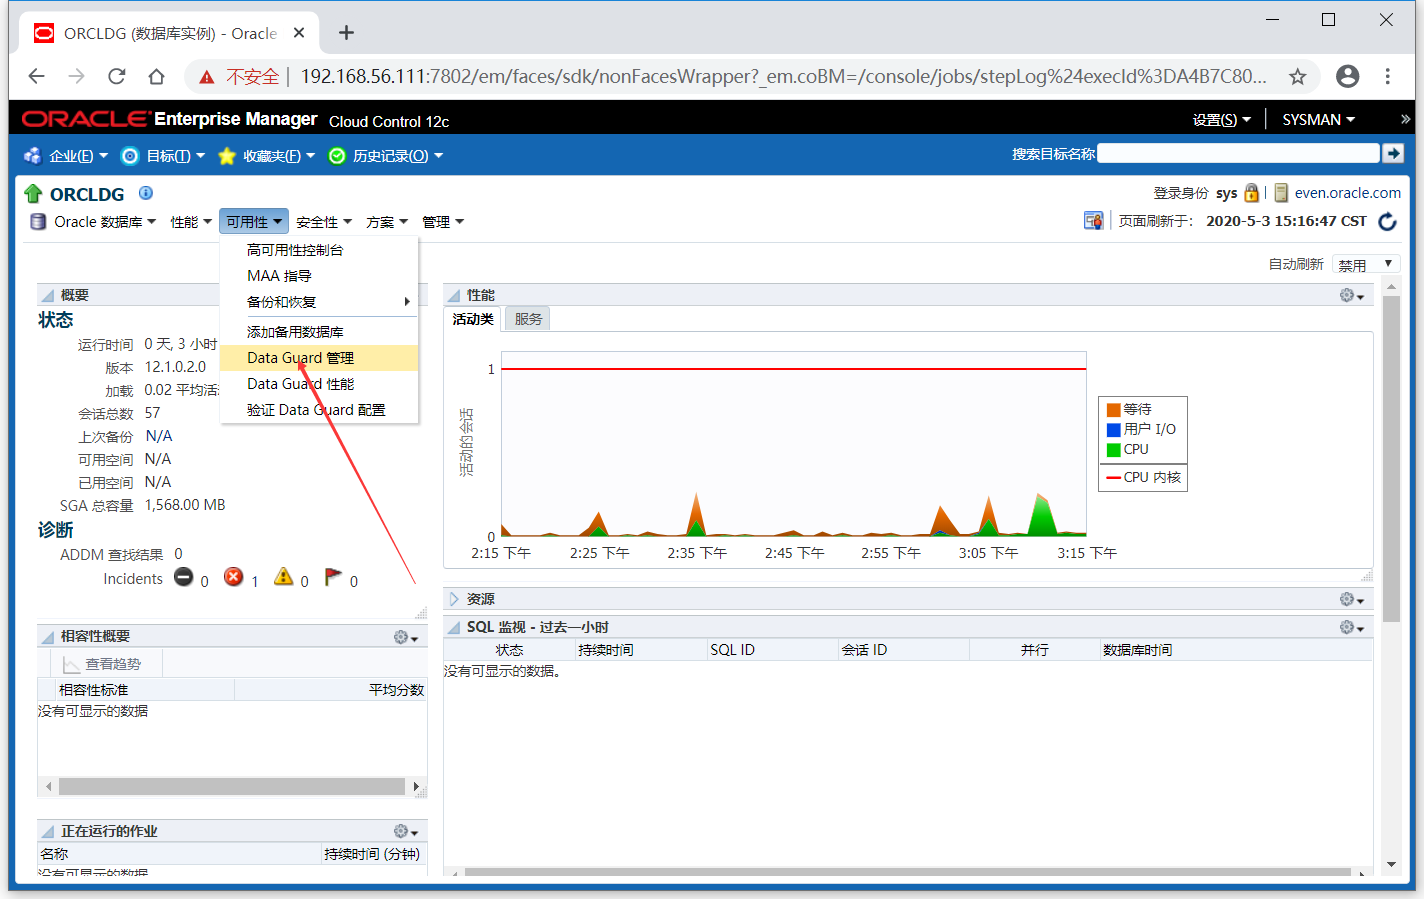Screen dimensions: 1424x899
Task: Click ADDM findings count link
Action: click(x=178, y=554)
